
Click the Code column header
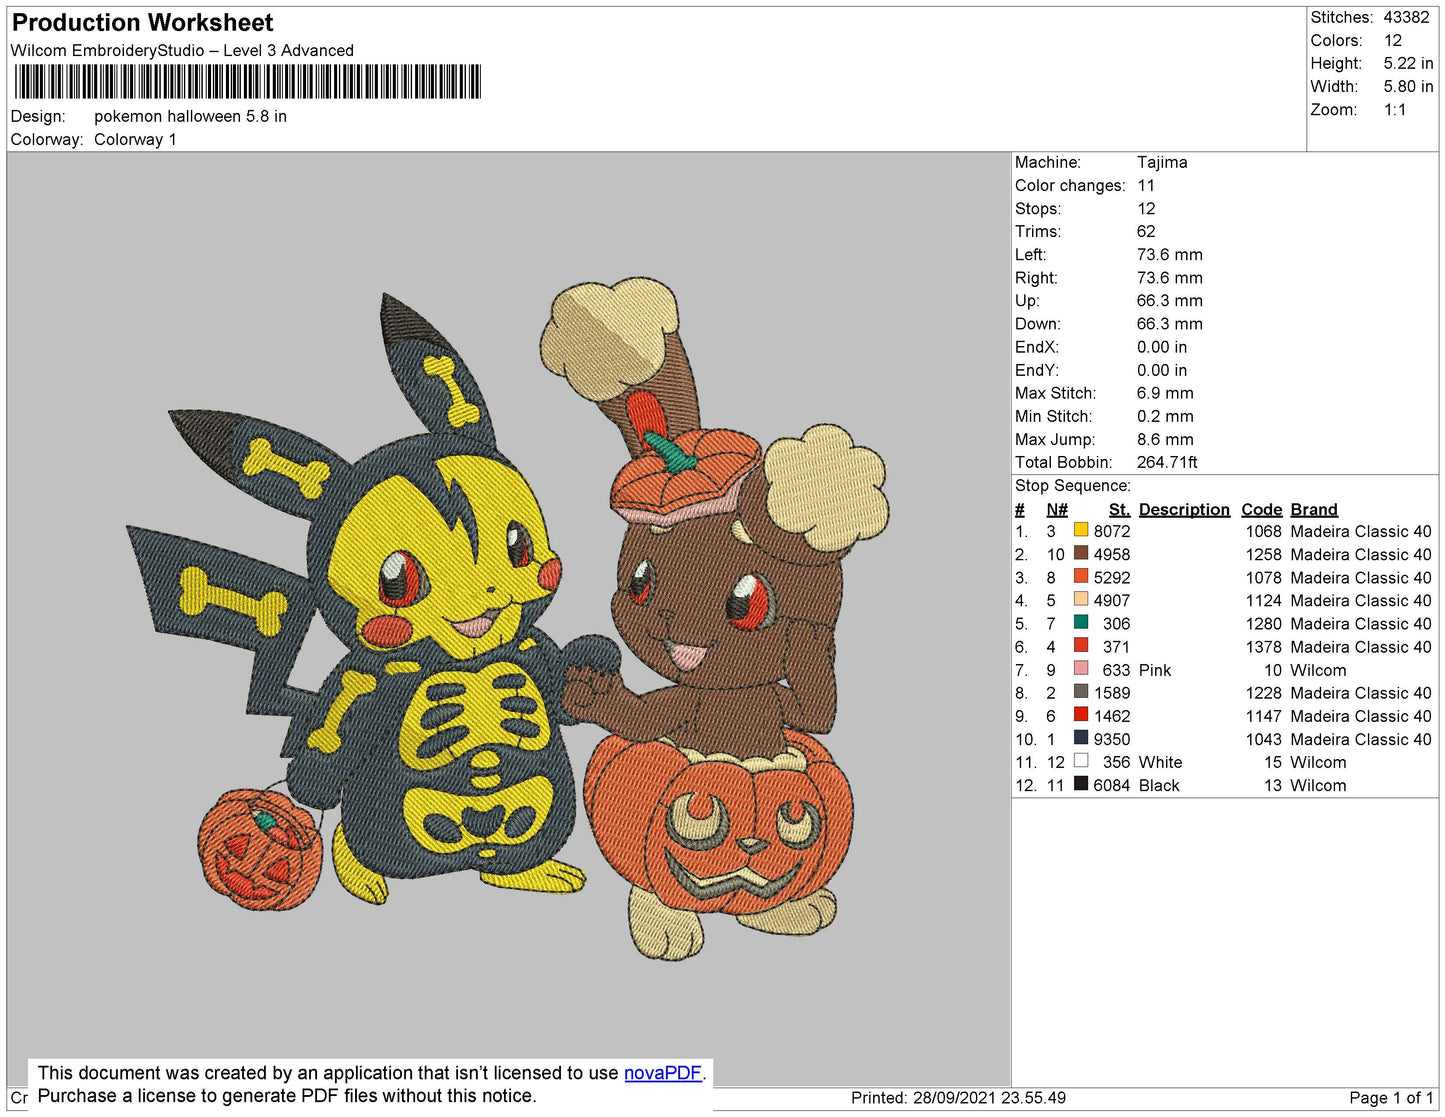tap(1261, 509)
